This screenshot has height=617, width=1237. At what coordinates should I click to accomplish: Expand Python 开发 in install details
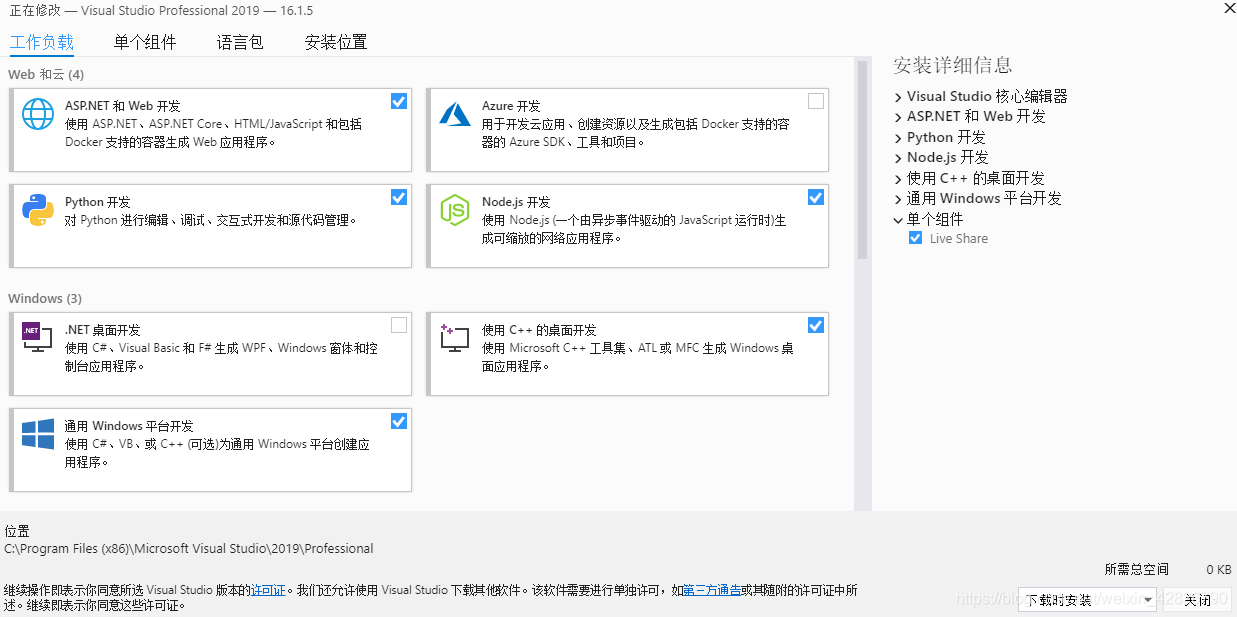(x=898, y=138)
